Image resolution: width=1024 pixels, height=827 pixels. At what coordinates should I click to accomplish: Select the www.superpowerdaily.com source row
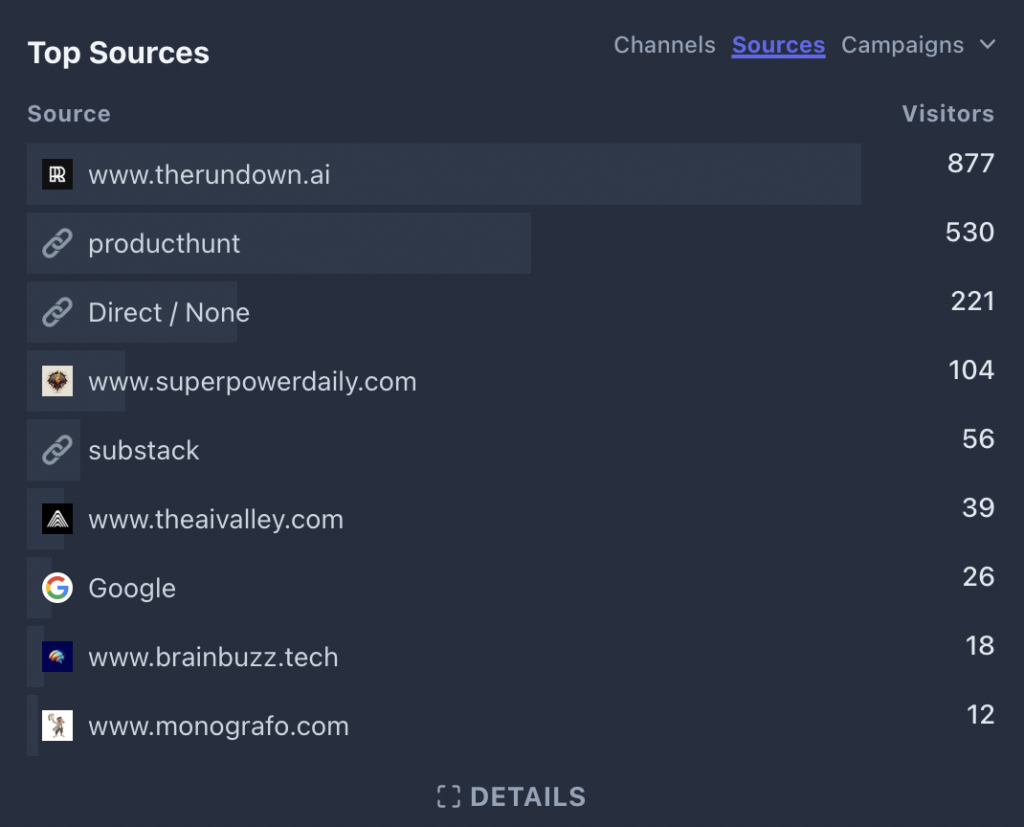(252, 381)
